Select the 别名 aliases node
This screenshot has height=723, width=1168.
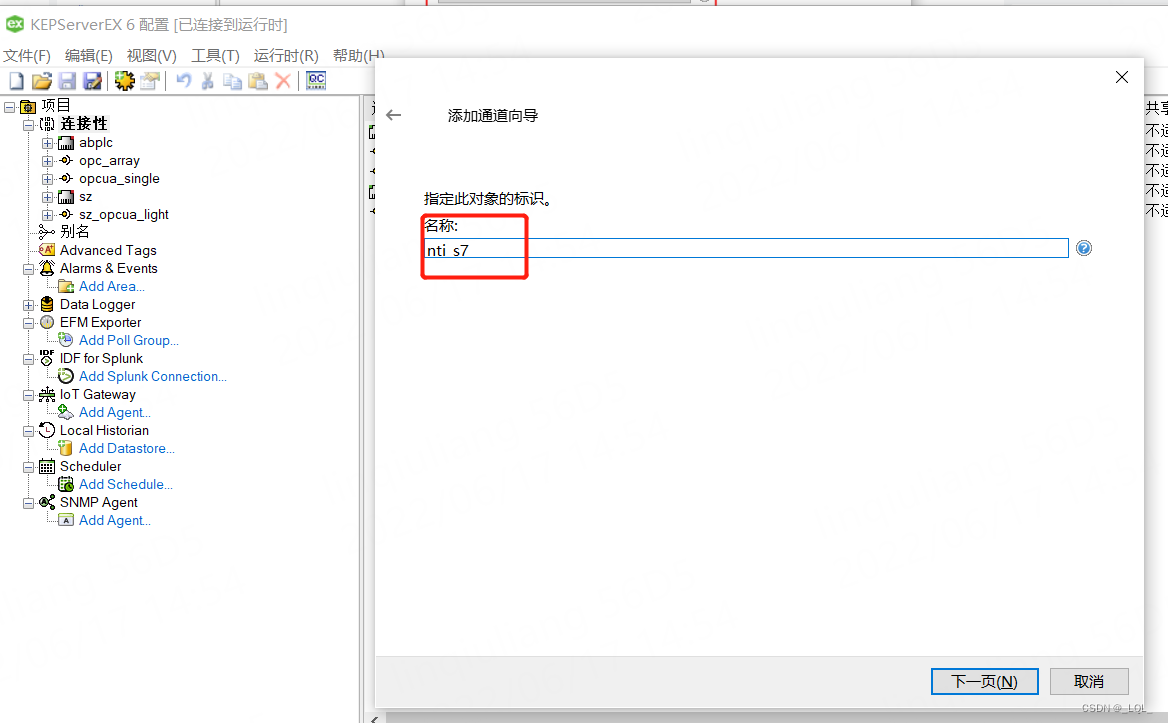coord(74,232)
